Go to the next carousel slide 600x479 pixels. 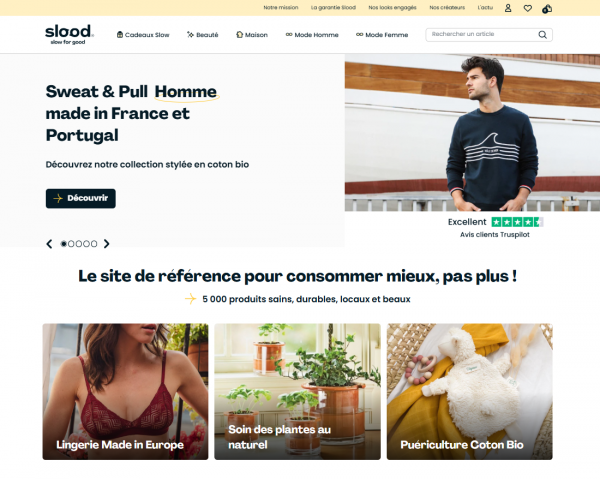[x=106, y=244]
